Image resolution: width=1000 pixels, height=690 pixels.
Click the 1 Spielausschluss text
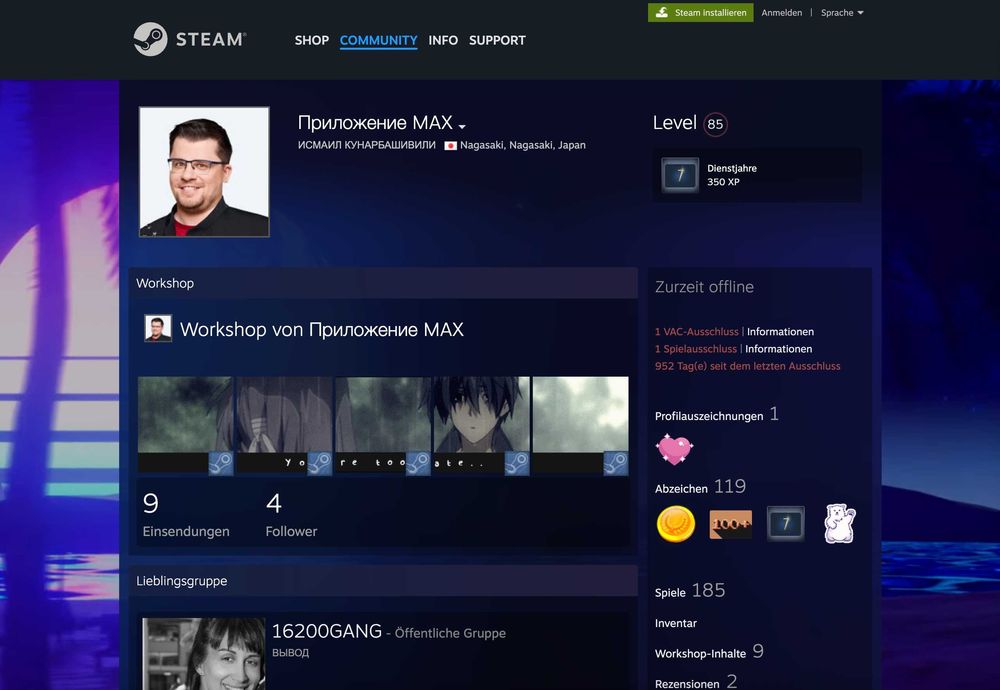pyautogui.click(x=696, y=349)
